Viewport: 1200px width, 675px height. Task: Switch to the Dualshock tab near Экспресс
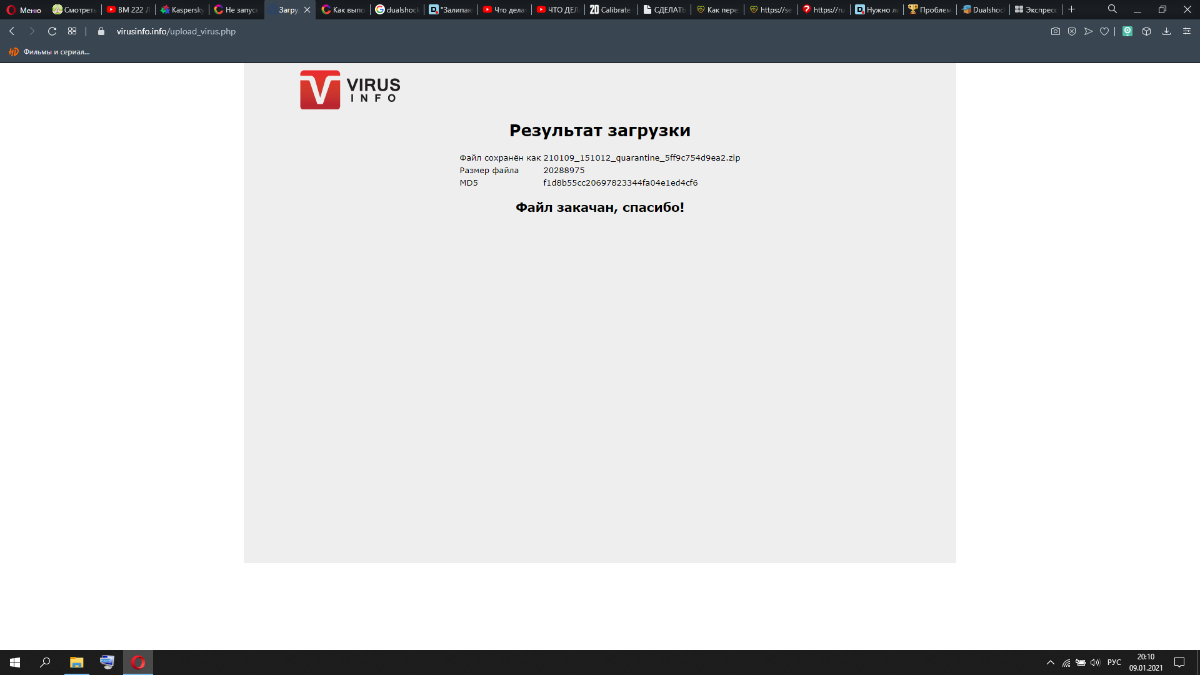tap(984, 9)
